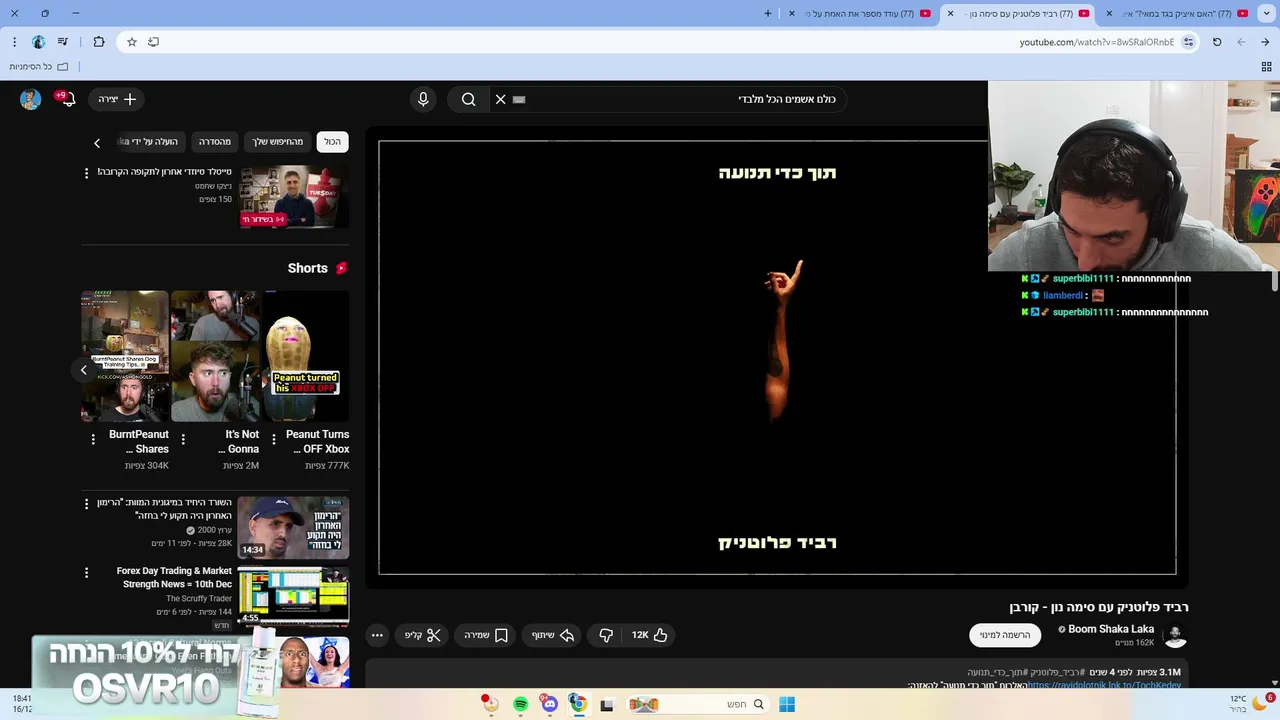Image resolution: width=1280 pixels, height=720 pixels.
Task: Open the on-screen keyboard icon in search
Action: pyautogui.click(x=519, y=99)
